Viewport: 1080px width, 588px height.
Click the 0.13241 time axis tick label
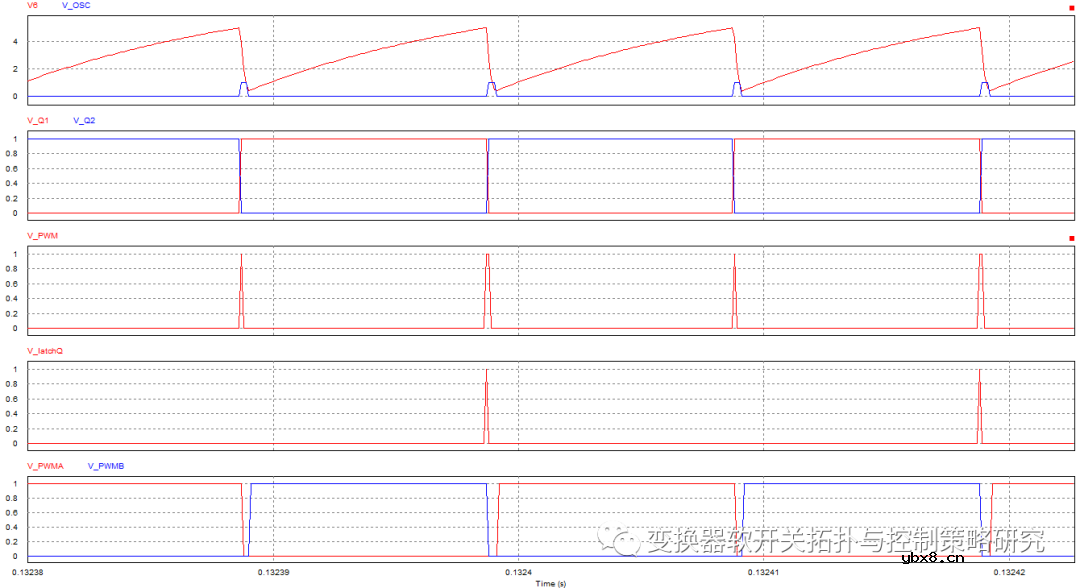pos(762,573)
